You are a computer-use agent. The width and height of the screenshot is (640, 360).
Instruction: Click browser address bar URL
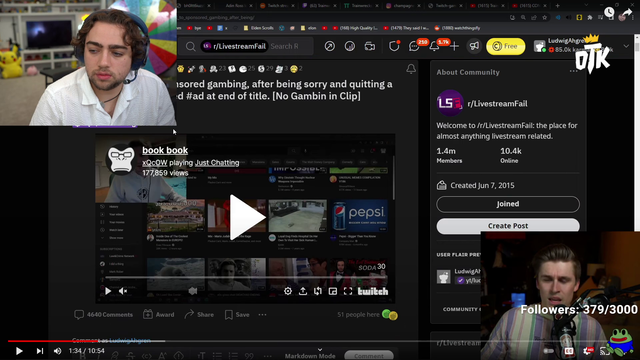[216, 18]
